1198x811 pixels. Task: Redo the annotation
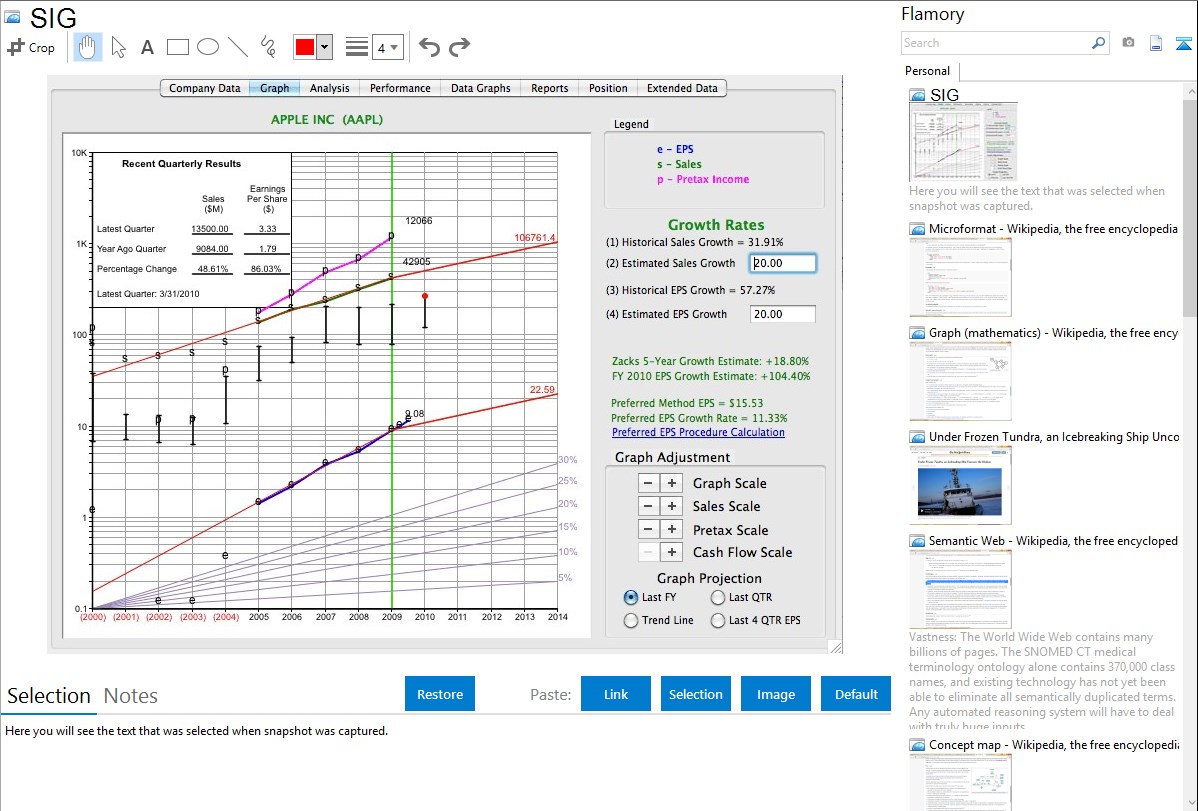(459, 47)
